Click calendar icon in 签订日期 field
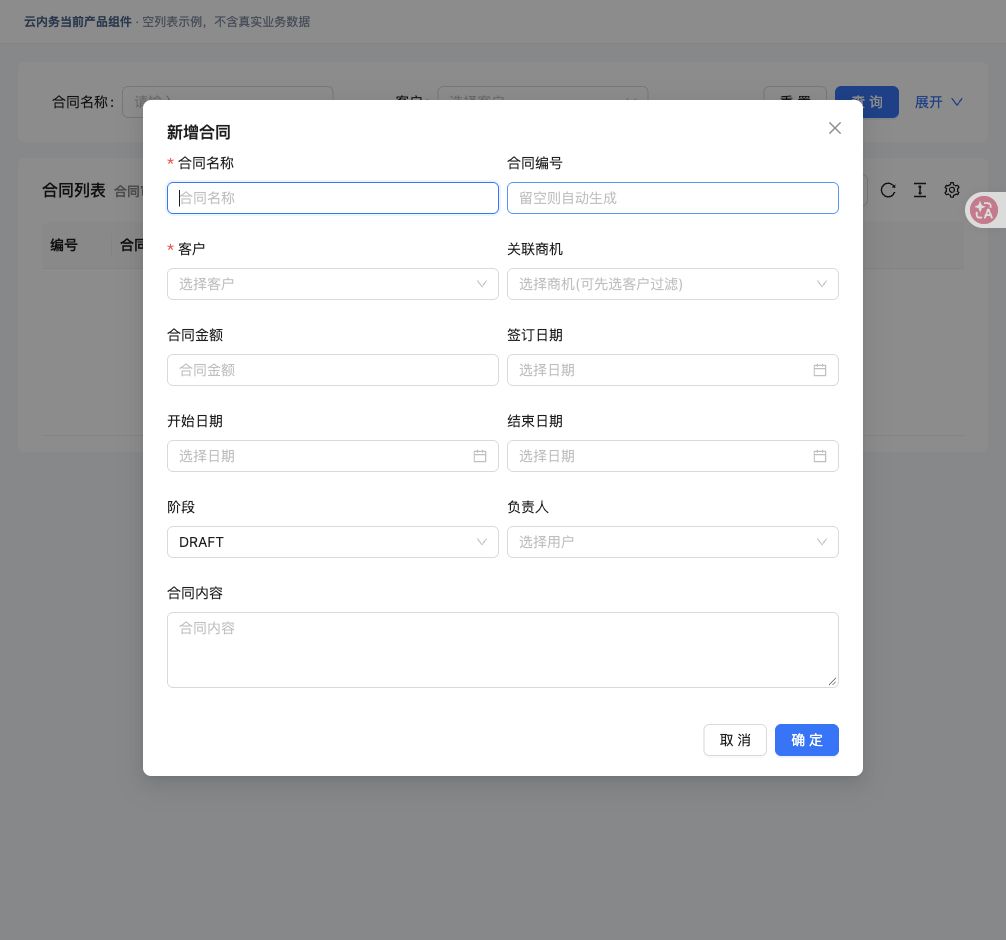Screen dimensions: 1006x940 (x=819, y=370)
